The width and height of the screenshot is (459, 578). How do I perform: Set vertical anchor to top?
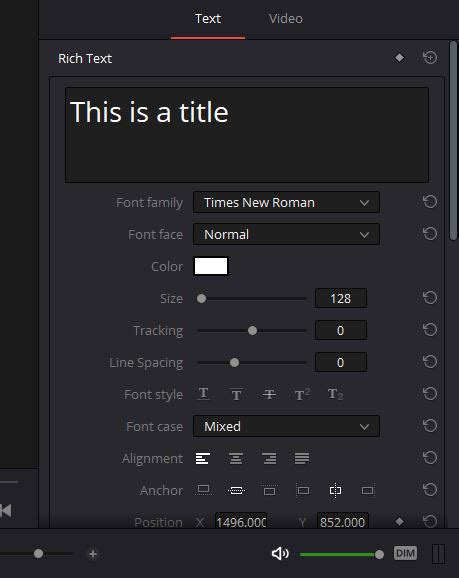(x=270, y=491)
